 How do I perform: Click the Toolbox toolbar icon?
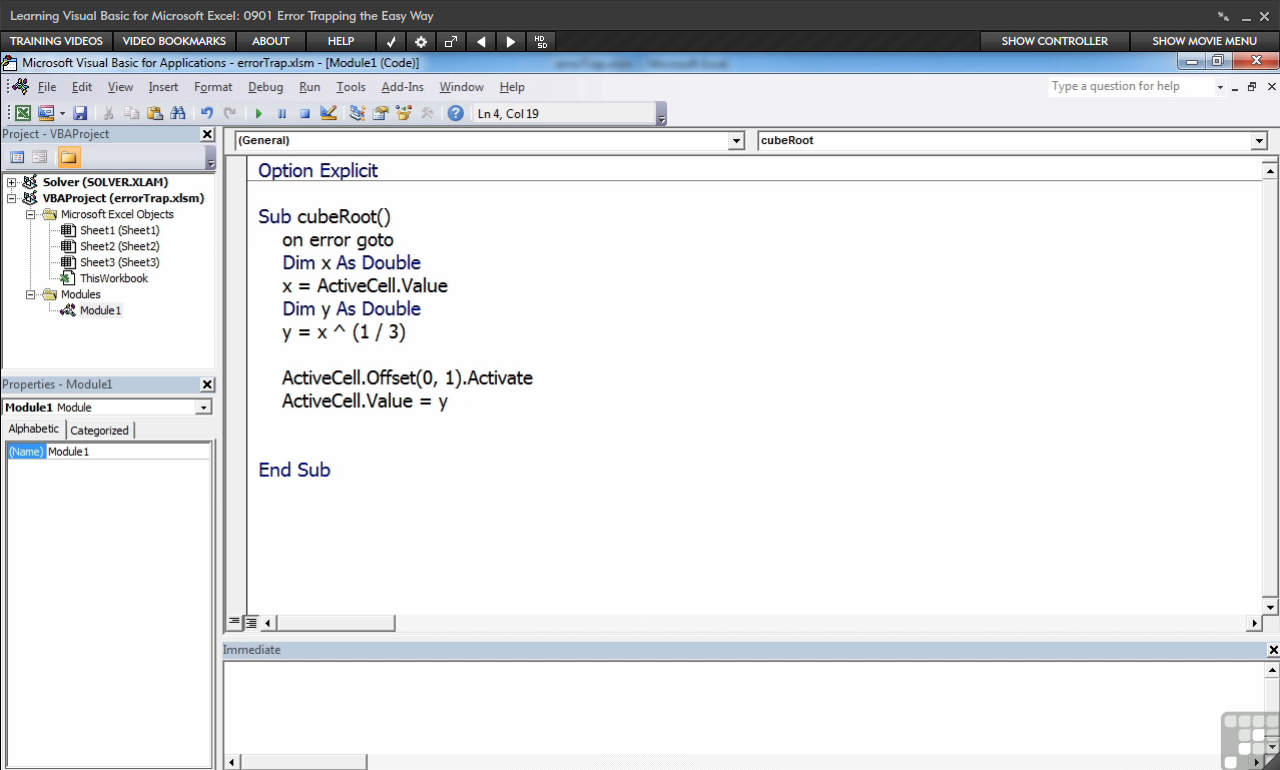click(x=427, y=113)
